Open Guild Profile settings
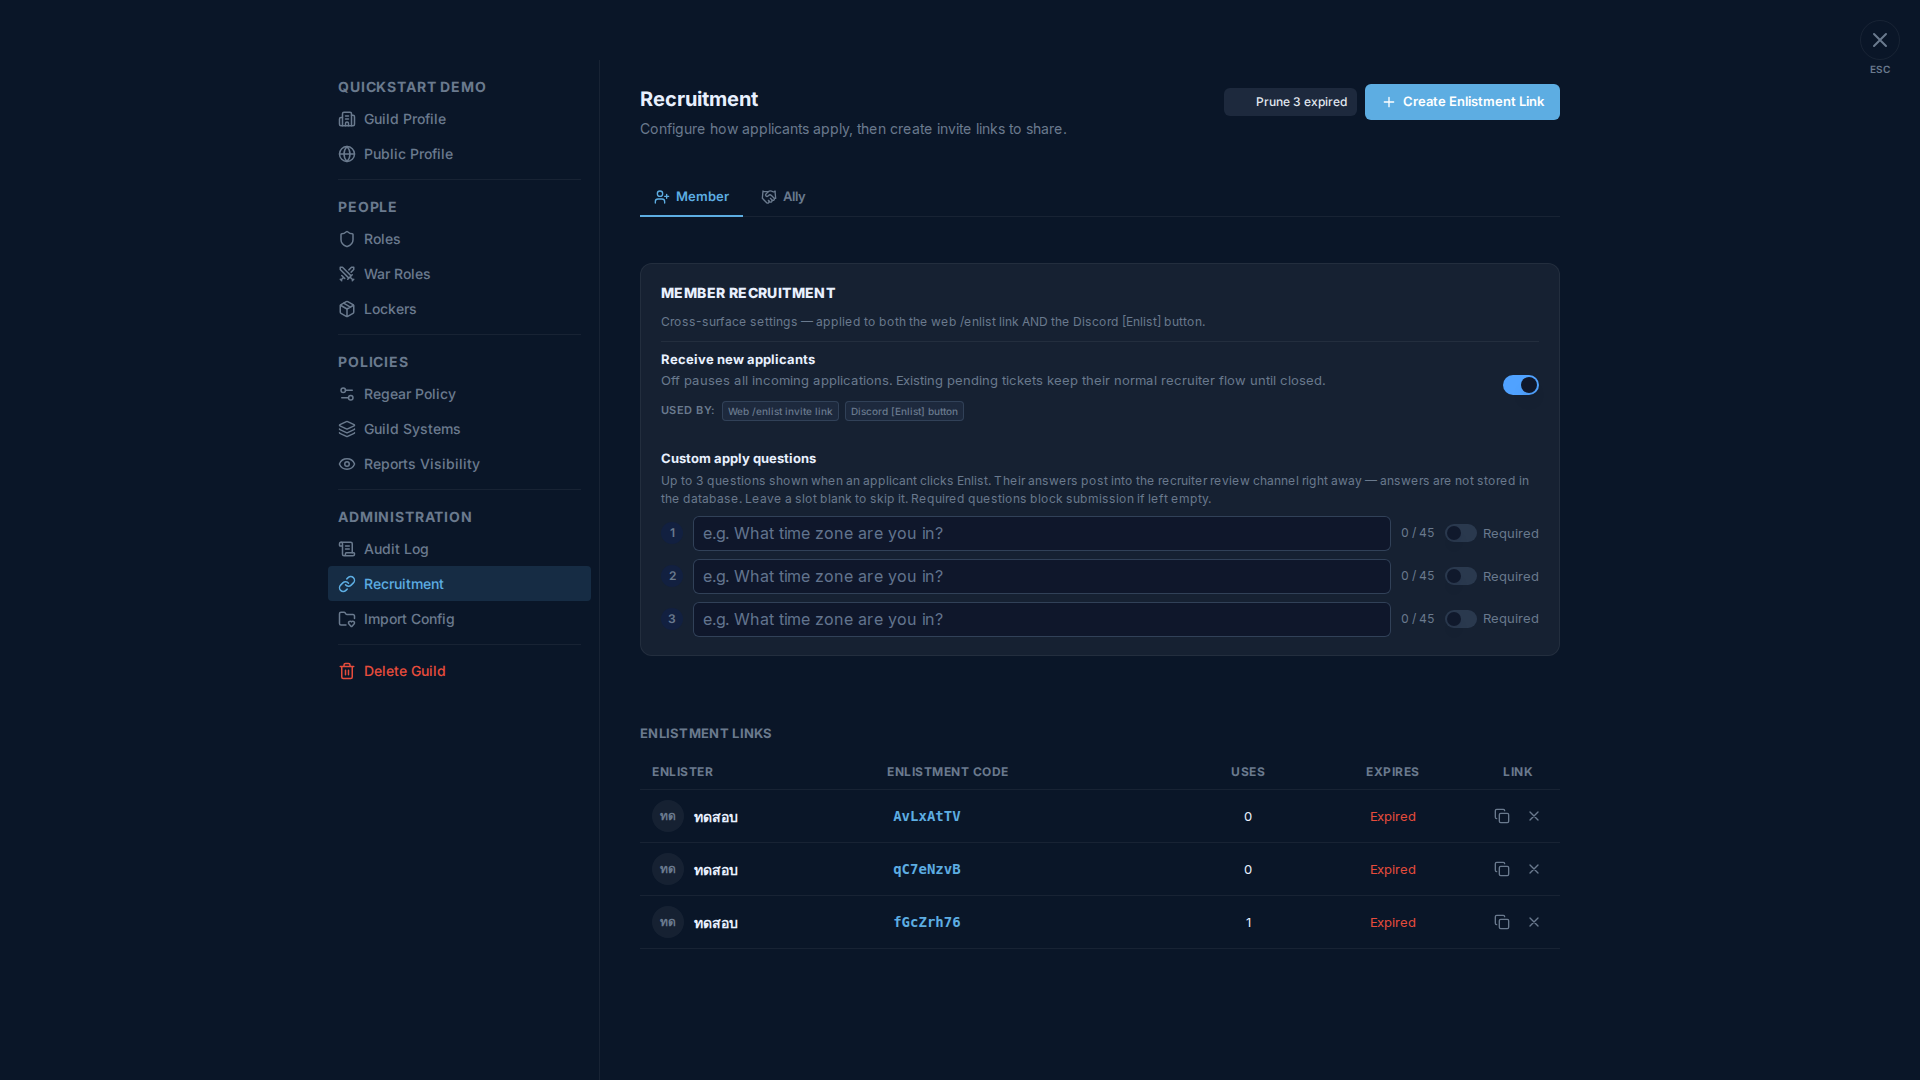The height and width of the screenshot is (1080, 1920). [459, 119]
